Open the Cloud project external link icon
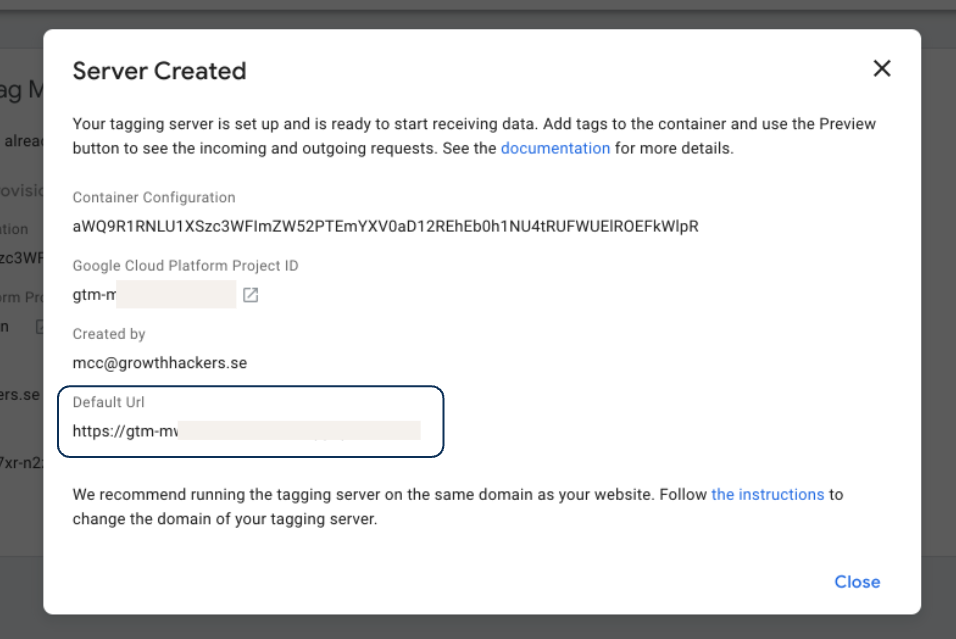The image size is (956, 639). click(x=251, y=295)
